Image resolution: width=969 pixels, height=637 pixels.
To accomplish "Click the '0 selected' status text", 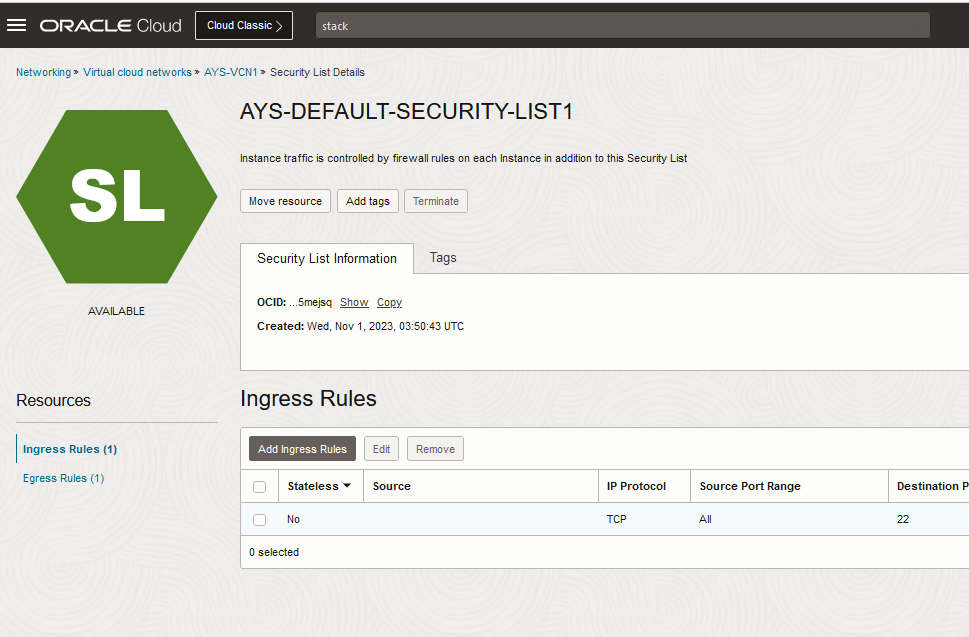I will (x=274, y=552).
